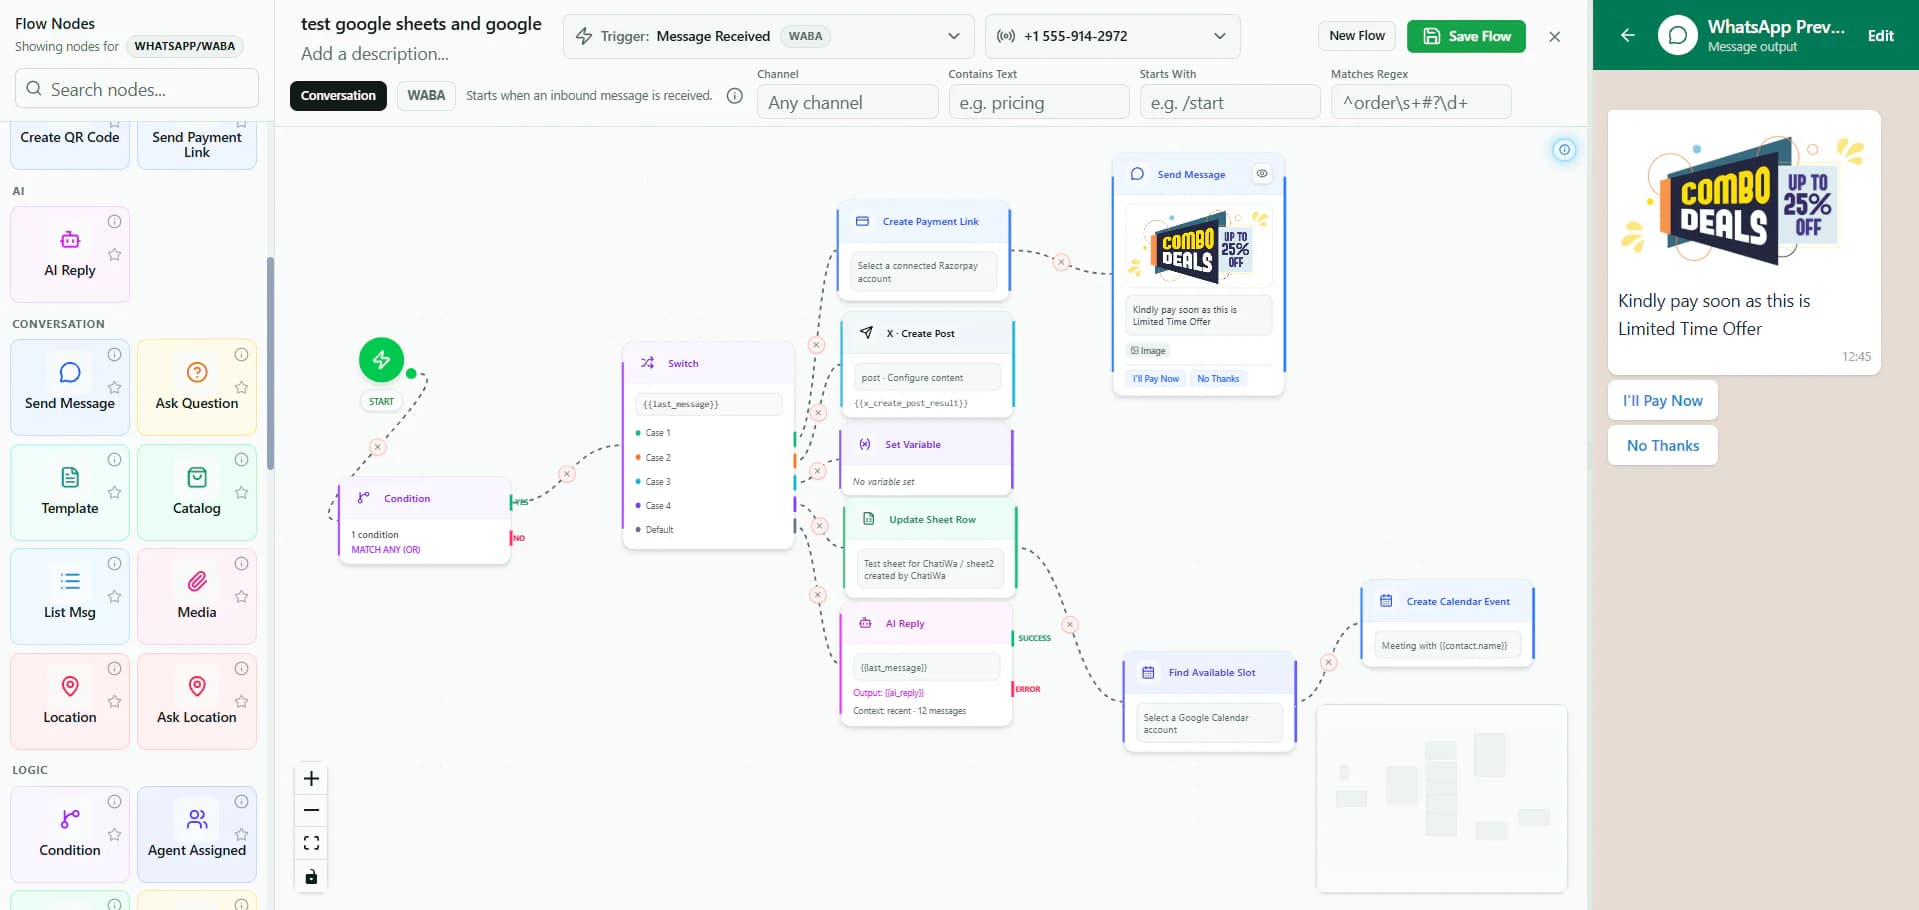
Task: Add the AI Reply node from sidebar
Action: [x=70, y=254]
